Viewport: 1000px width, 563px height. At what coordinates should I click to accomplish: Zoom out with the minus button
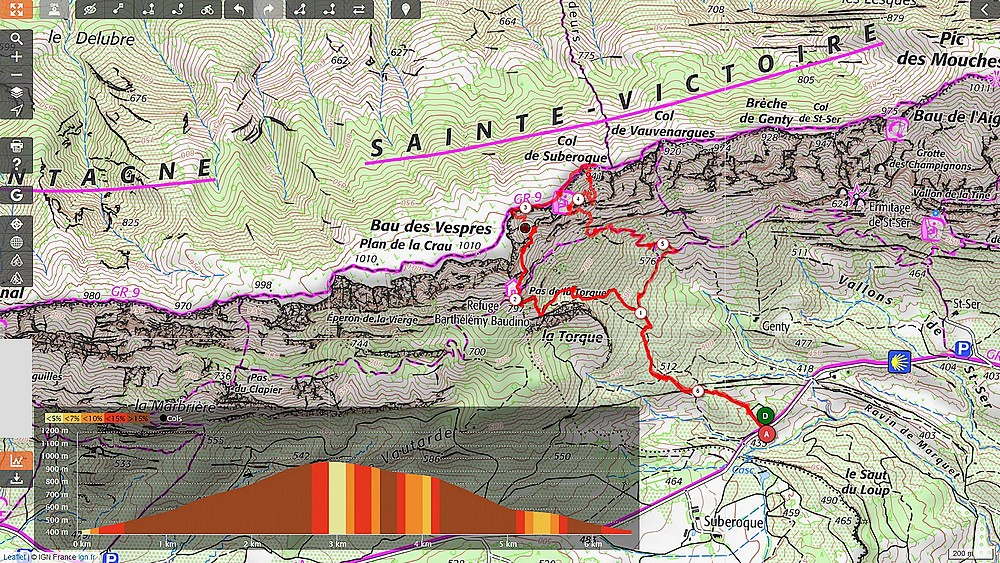pos(16,75)
